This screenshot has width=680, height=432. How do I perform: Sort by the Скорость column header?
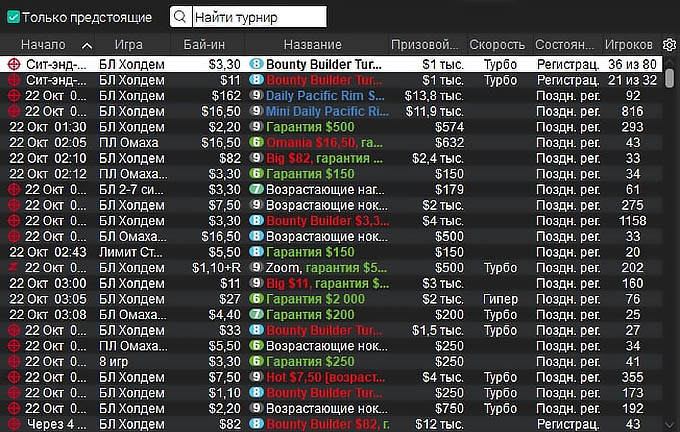point(497,45)
